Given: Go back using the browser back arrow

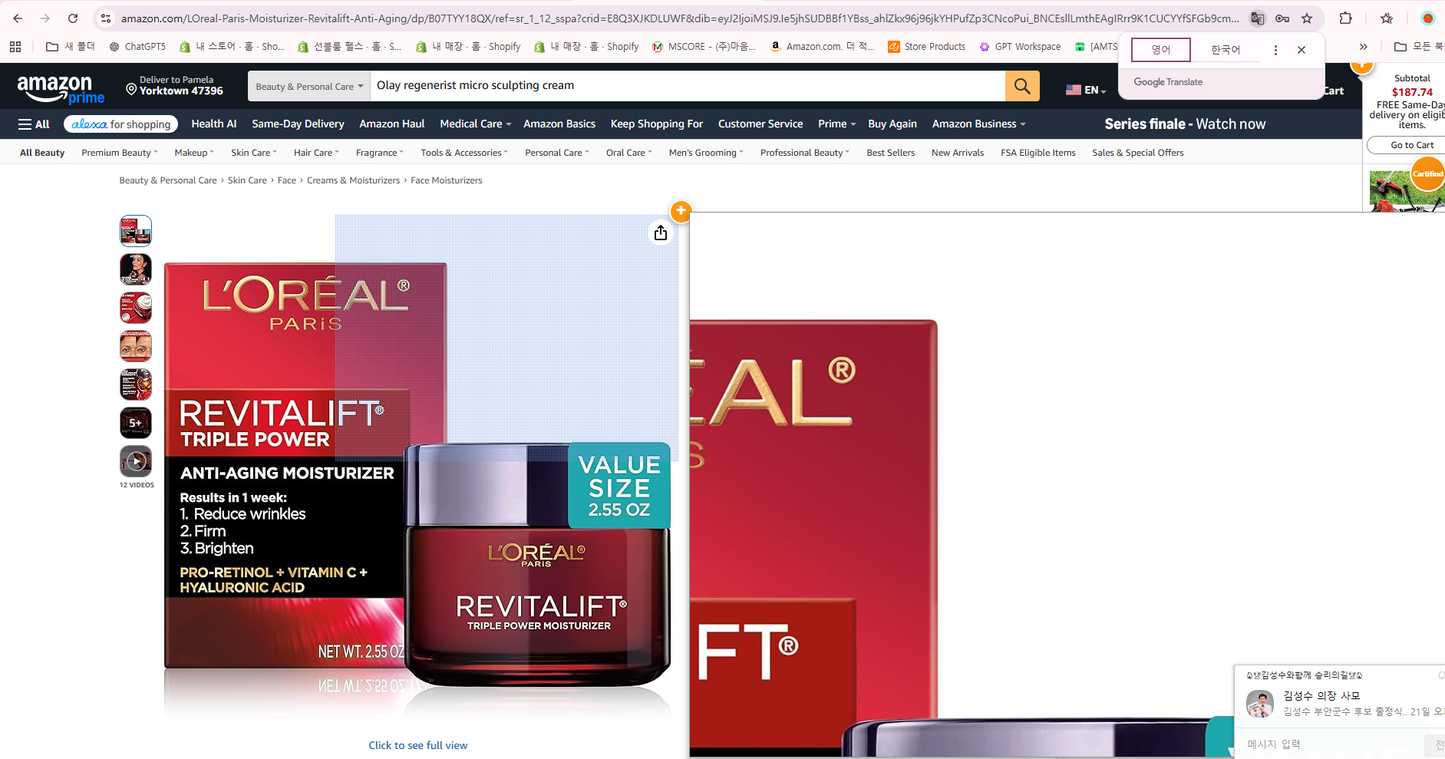Looking at the screenshot, I should (17, 18).
